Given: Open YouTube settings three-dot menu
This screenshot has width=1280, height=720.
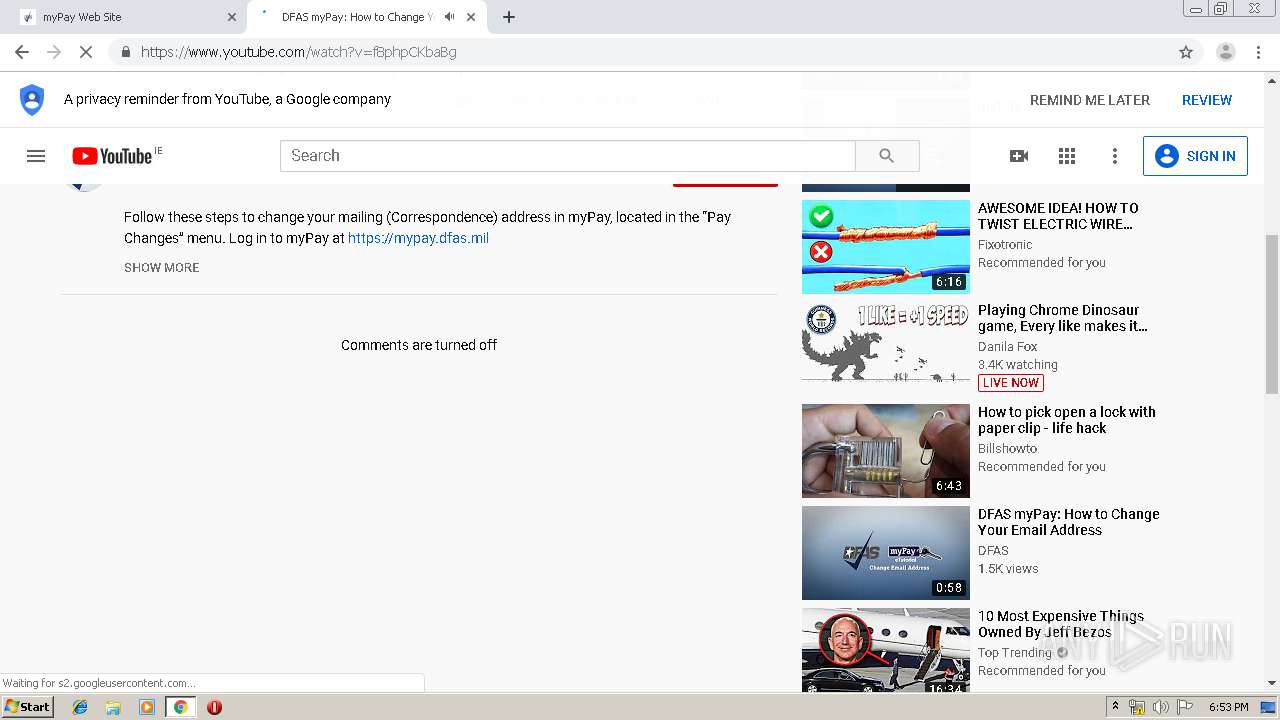Looking at the screenshot, I should (1115, 156).
